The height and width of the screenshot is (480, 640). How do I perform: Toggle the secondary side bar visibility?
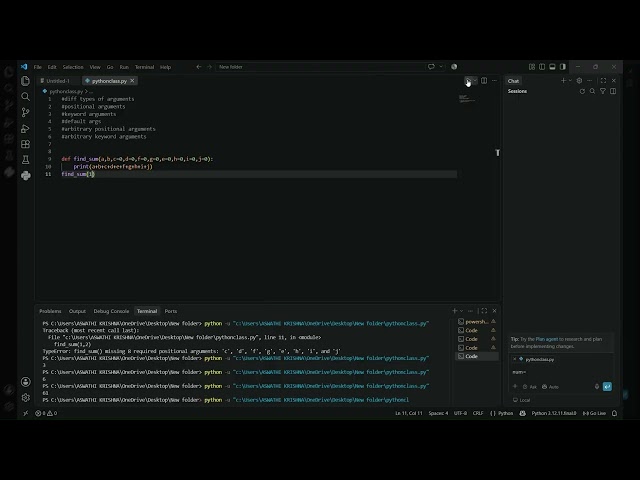(563, 67)
